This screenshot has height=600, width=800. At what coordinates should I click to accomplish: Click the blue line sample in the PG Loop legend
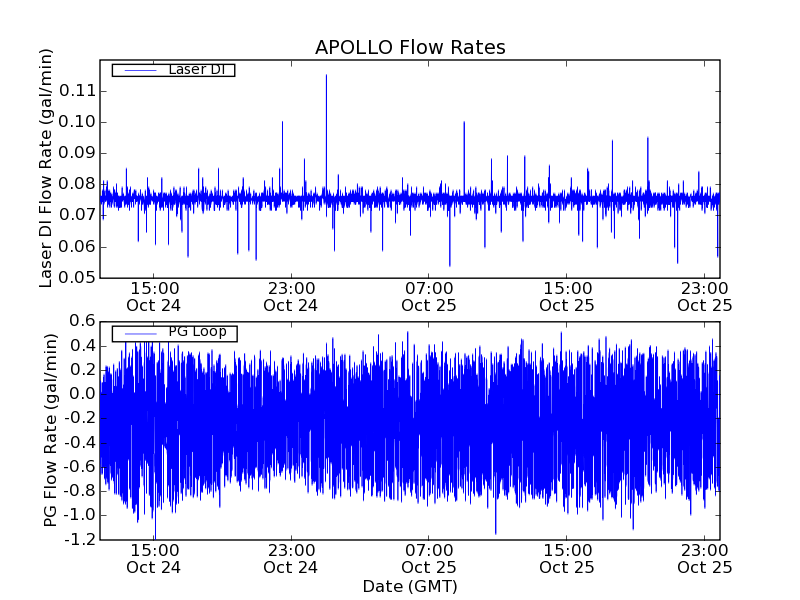pyautogui.click(x=140, y=334)
